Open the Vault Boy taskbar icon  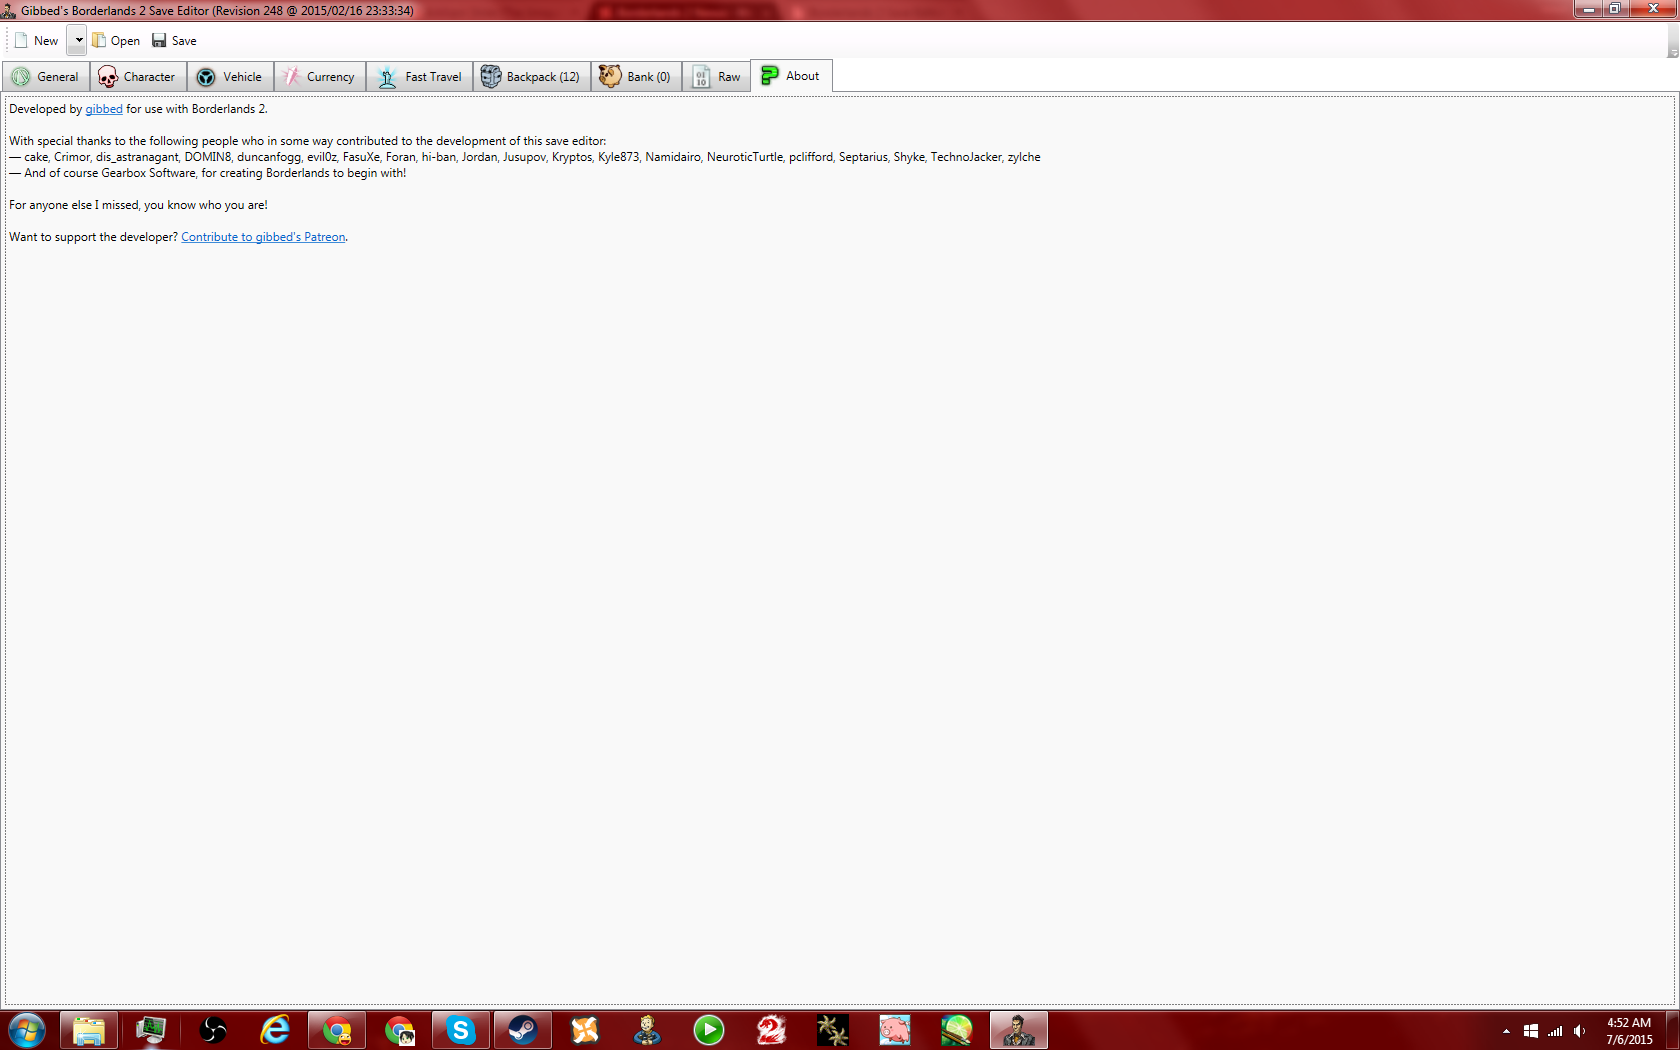[647, 1030]
